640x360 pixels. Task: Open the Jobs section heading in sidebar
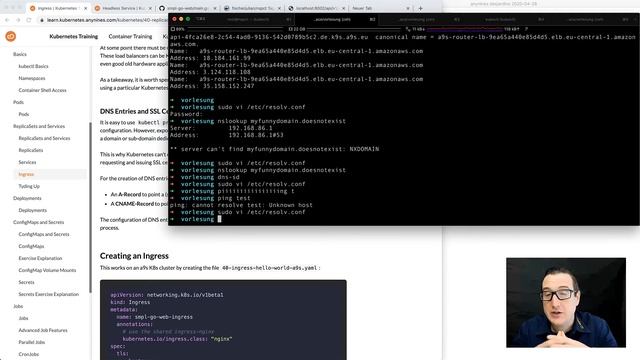point(18,306)
